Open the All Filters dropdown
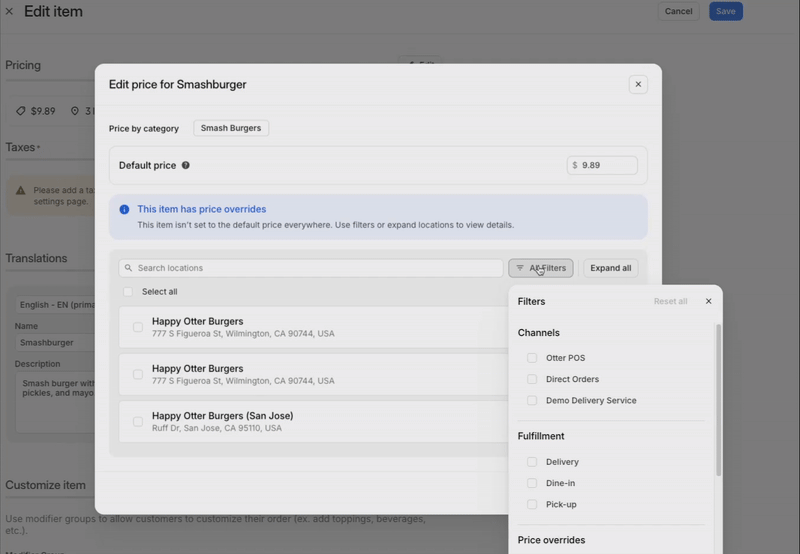800x554 pixels. (541, 268)
